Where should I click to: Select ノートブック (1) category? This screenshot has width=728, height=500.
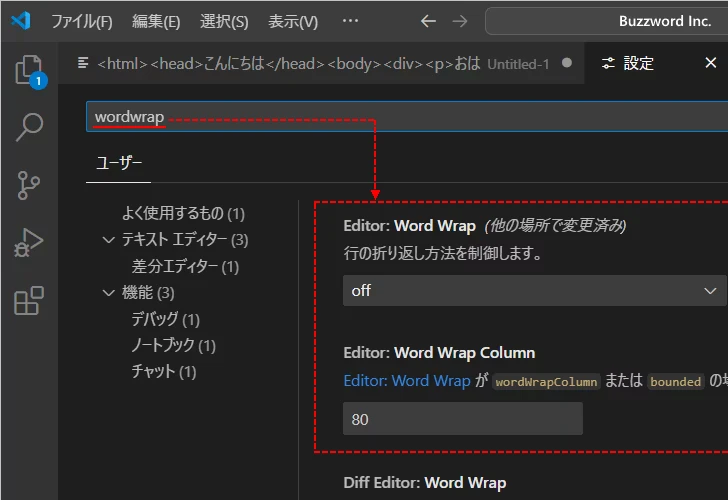pyautogui.click(x=173, y=345)
